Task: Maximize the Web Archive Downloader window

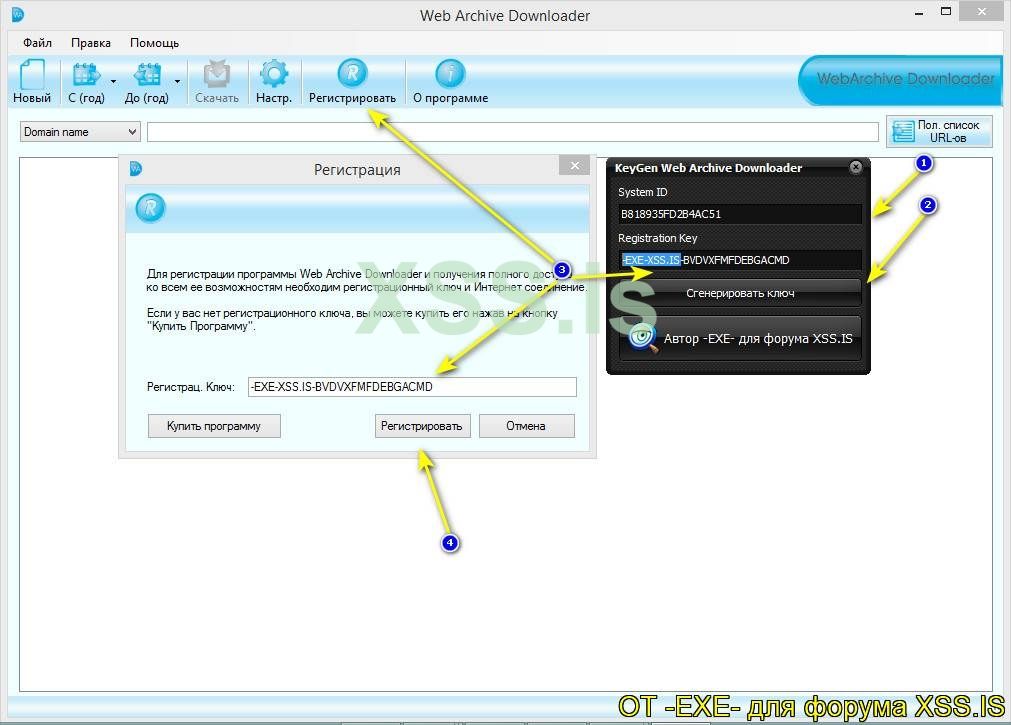Action: [x=946, y=12]
